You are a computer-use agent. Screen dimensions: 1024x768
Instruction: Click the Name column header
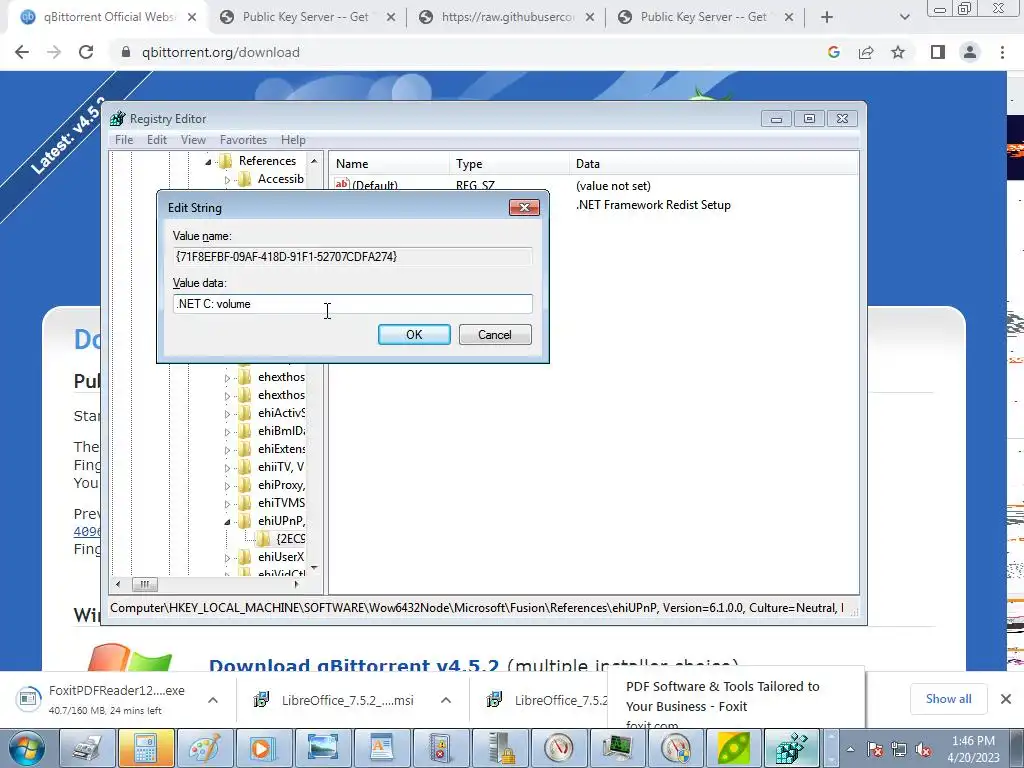click(x=390, y=164)
